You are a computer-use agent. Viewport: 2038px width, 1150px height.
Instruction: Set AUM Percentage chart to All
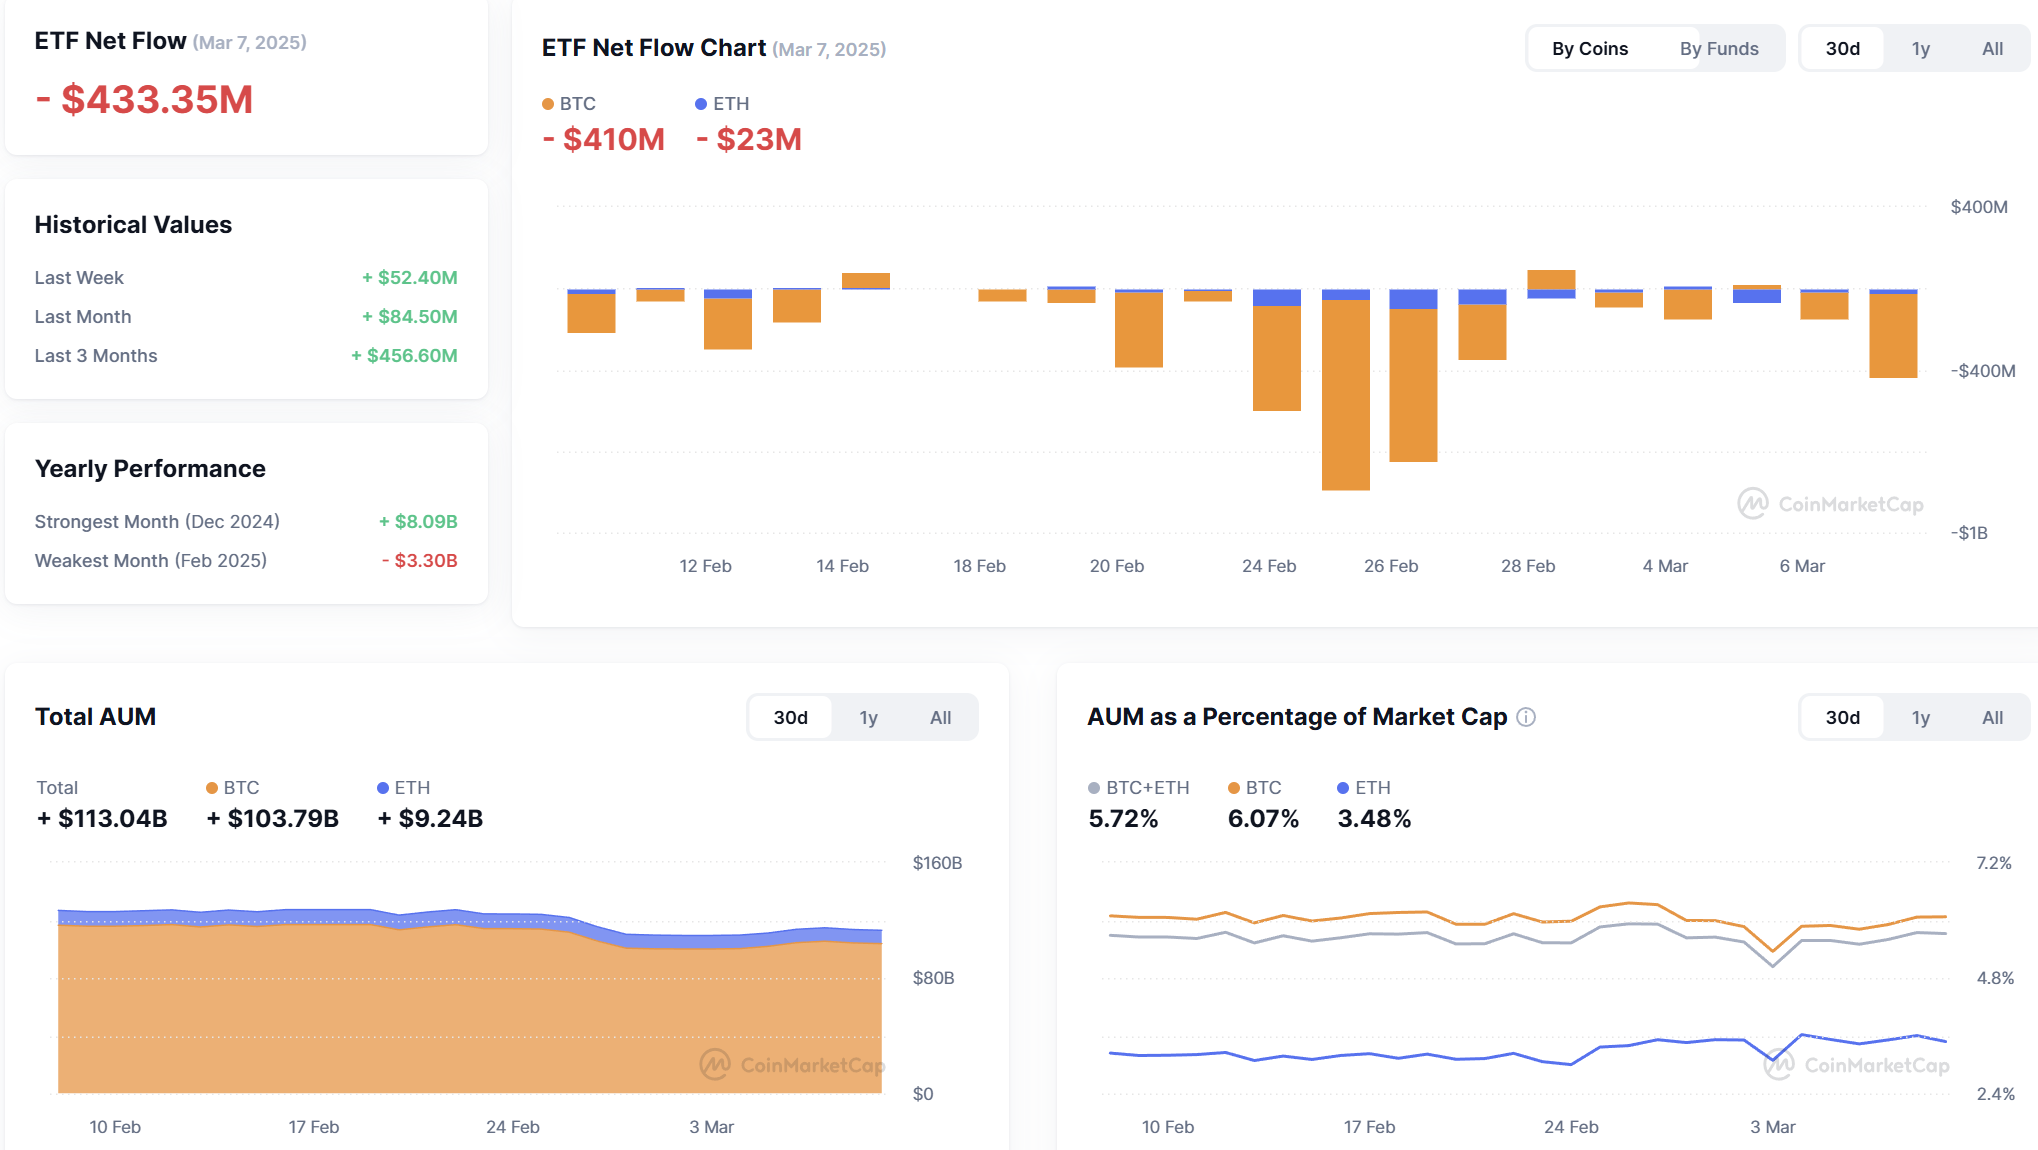click(1992, 718)
